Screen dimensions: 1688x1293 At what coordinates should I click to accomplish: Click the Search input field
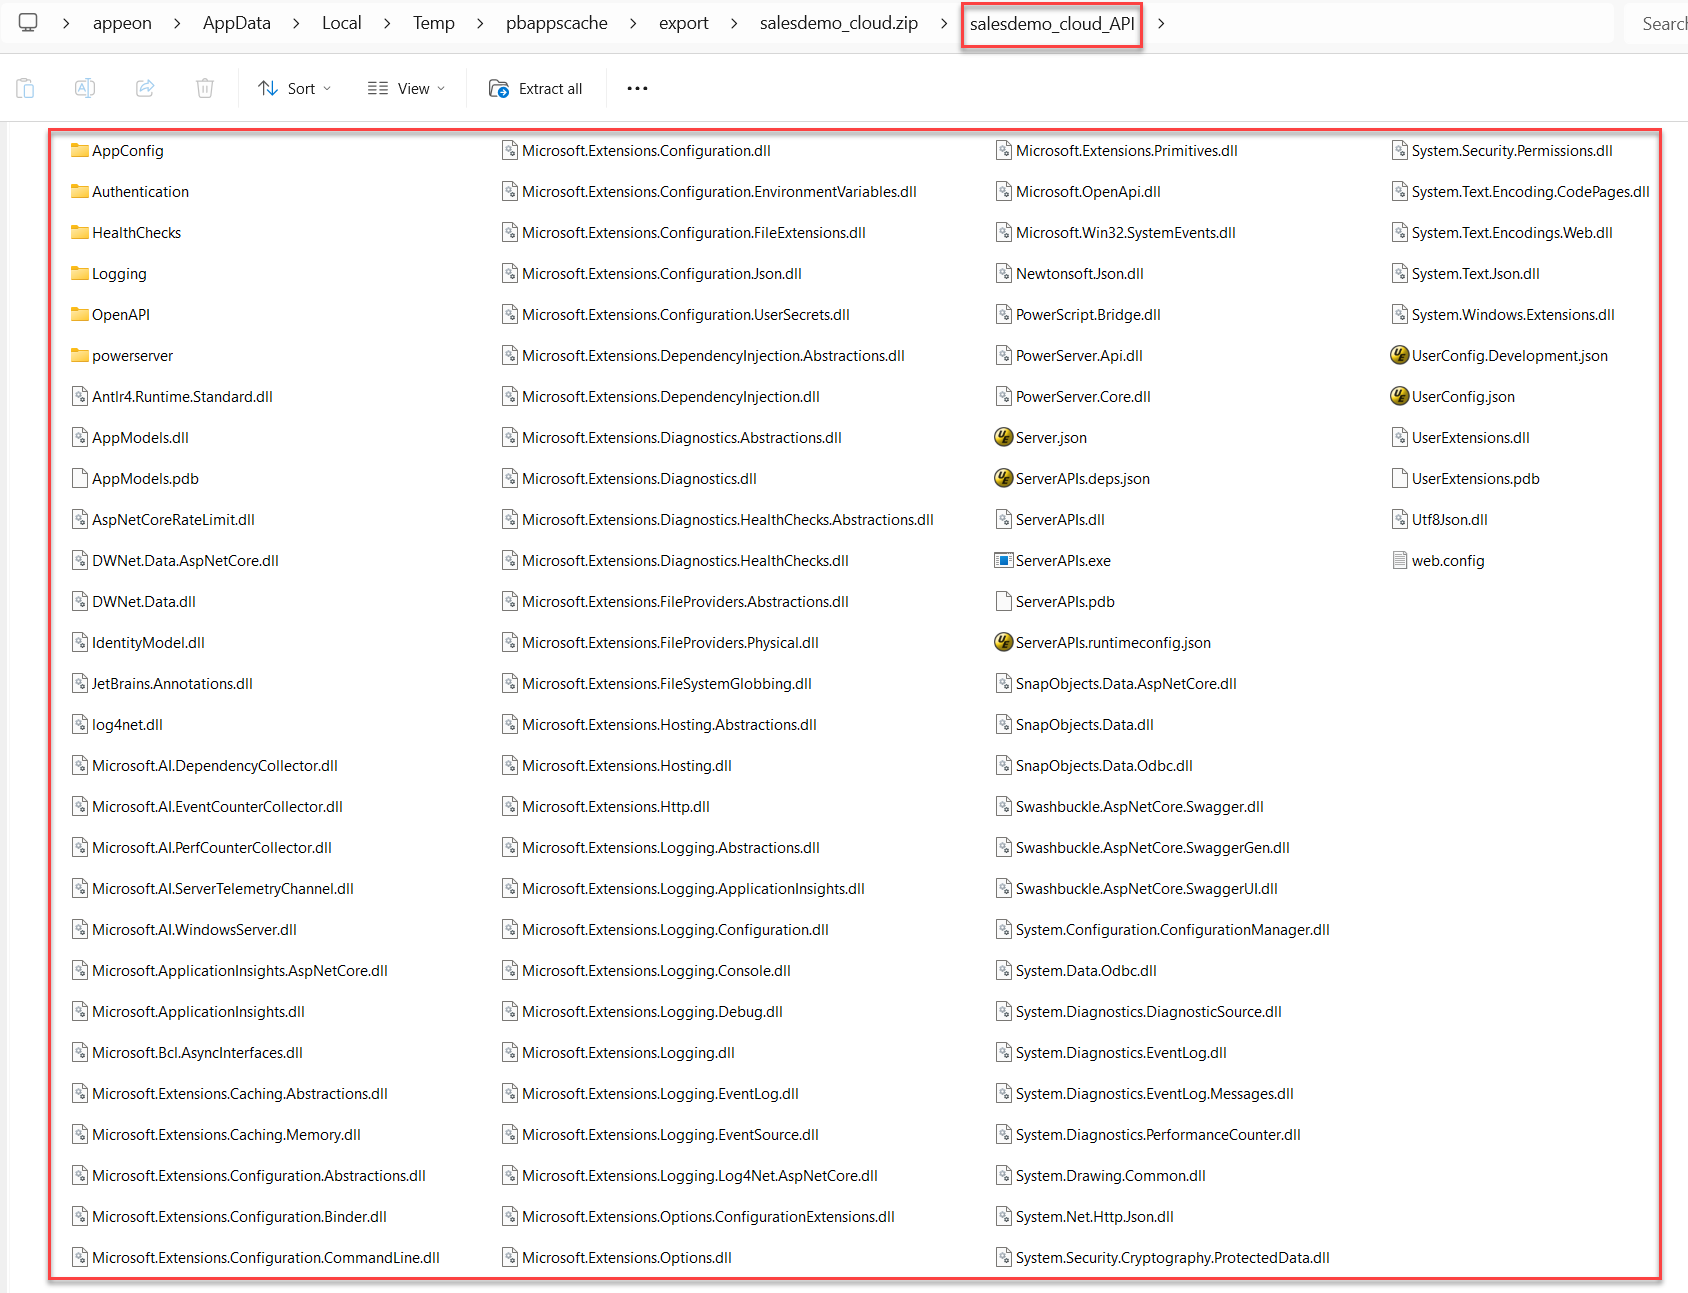[x=1660, y=23]
